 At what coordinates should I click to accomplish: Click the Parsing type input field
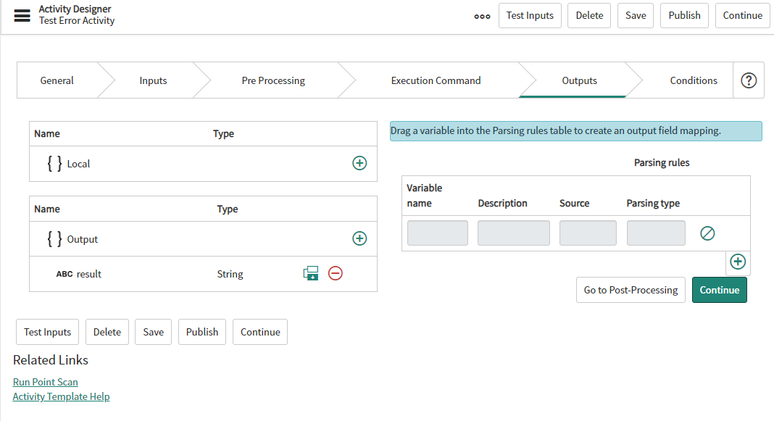click(x=656, y=233)
